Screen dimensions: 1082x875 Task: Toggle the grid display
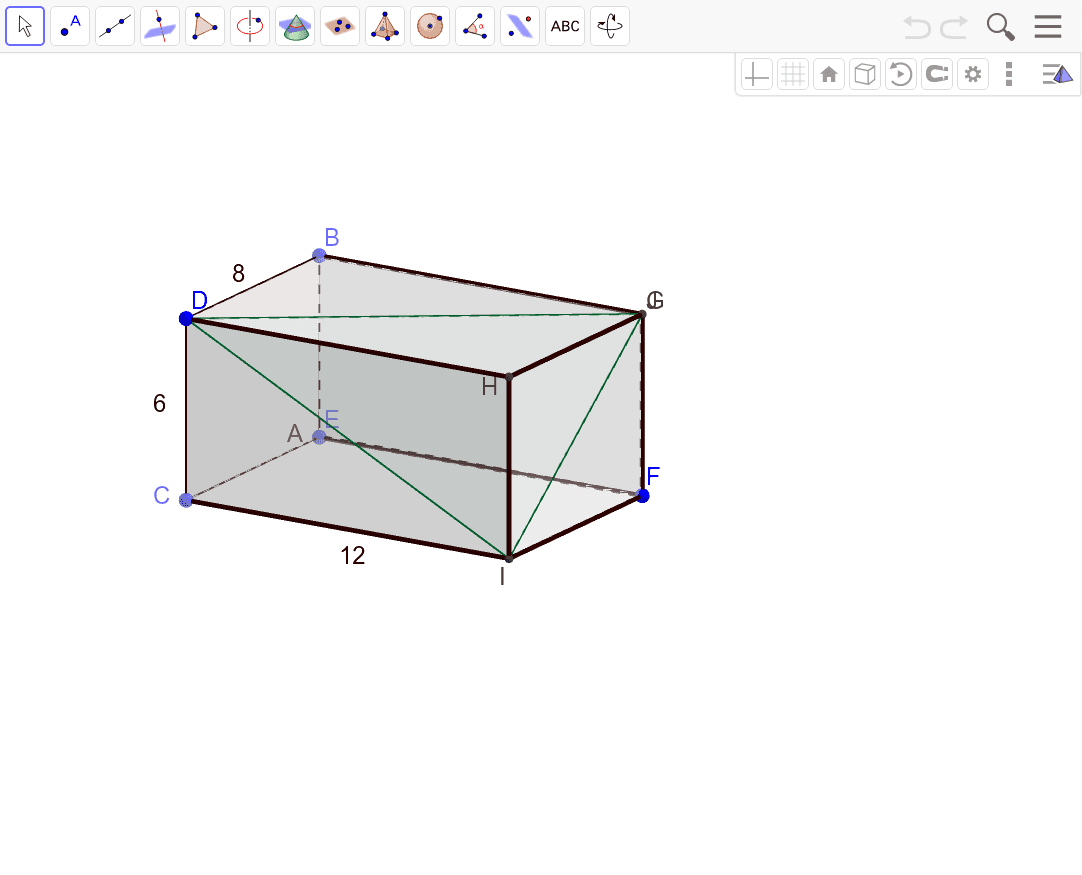coord(793,74)
